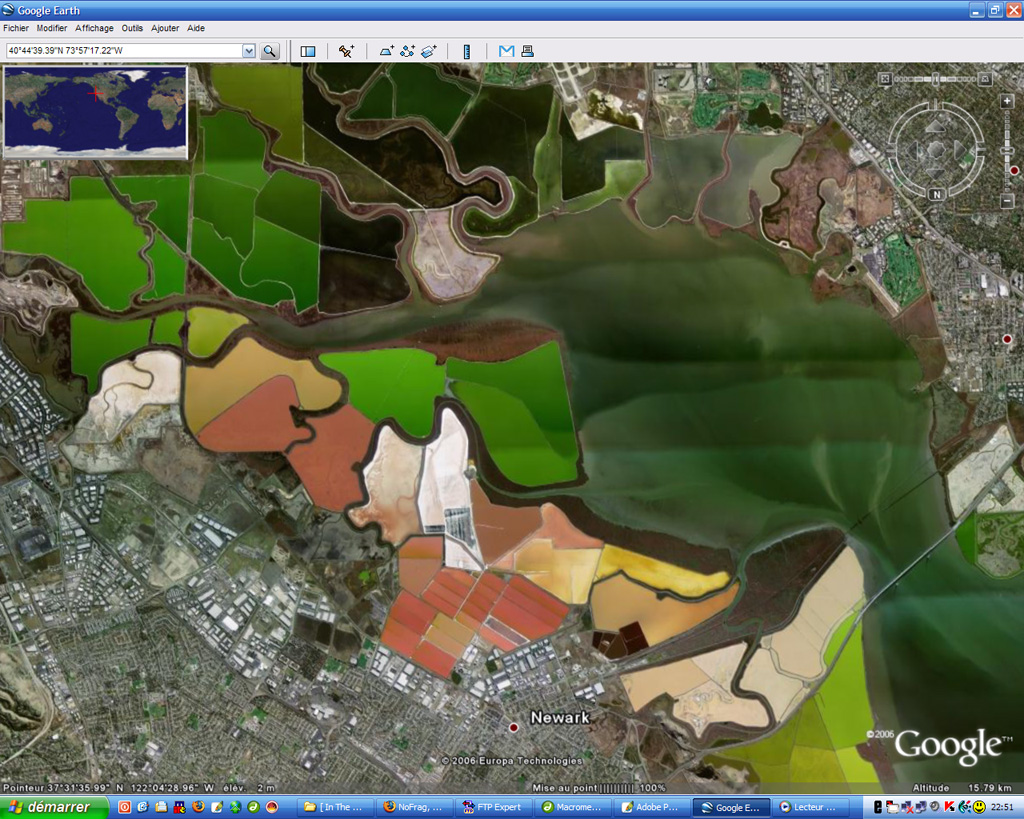Click the tilt-down button right of tilt slider
Screen dimensions: 1024x819
coord(985,79)
